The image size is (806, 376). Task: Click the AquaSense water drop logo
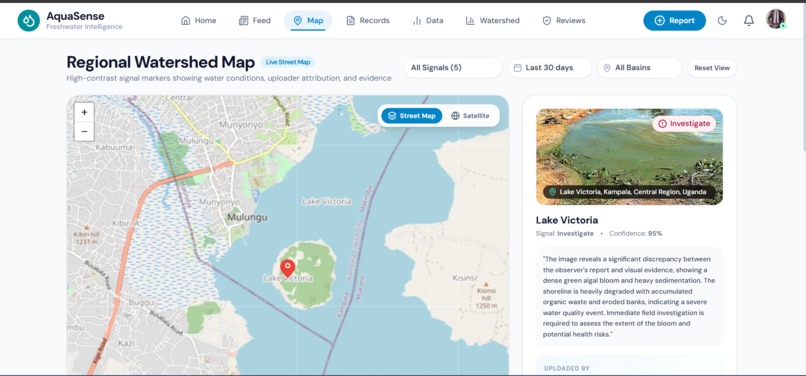28,21
